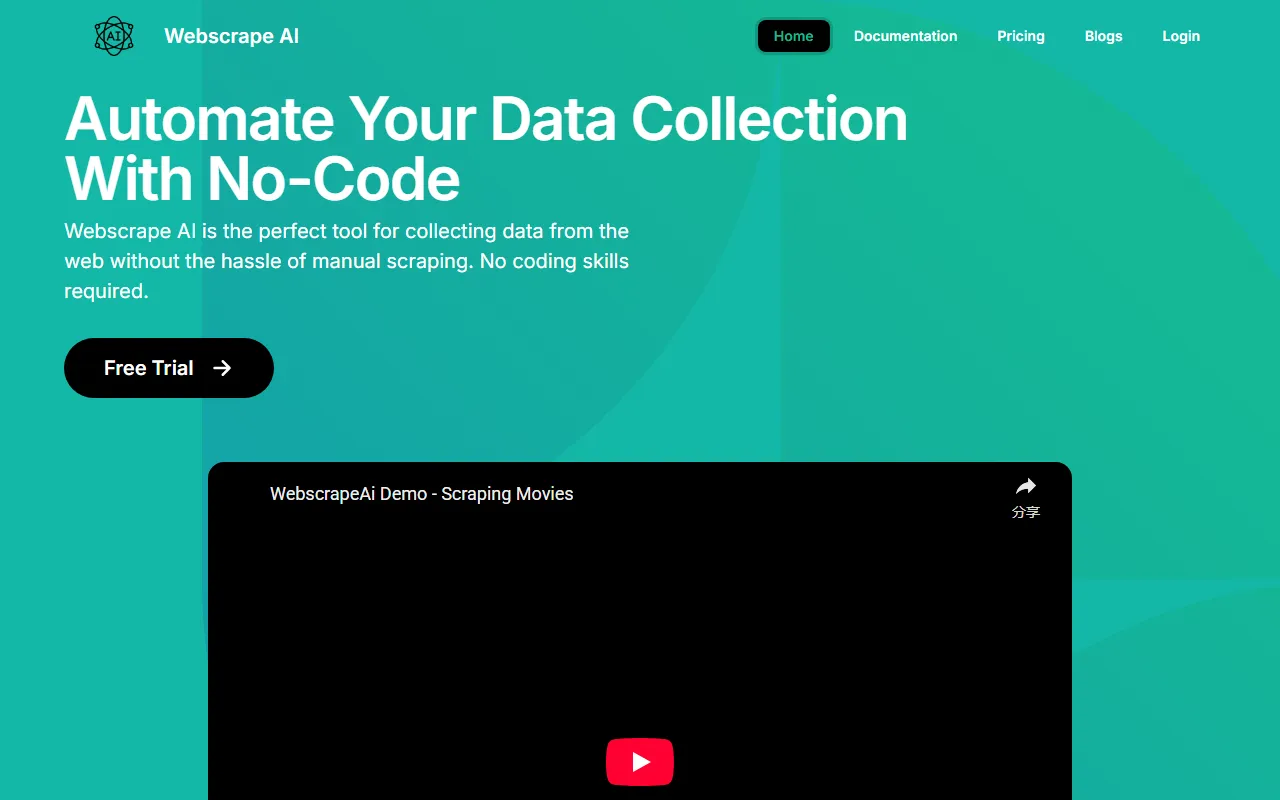Navigate to the Pricing page
Screen dimensions: 1280x800
tap(1020, 36)
